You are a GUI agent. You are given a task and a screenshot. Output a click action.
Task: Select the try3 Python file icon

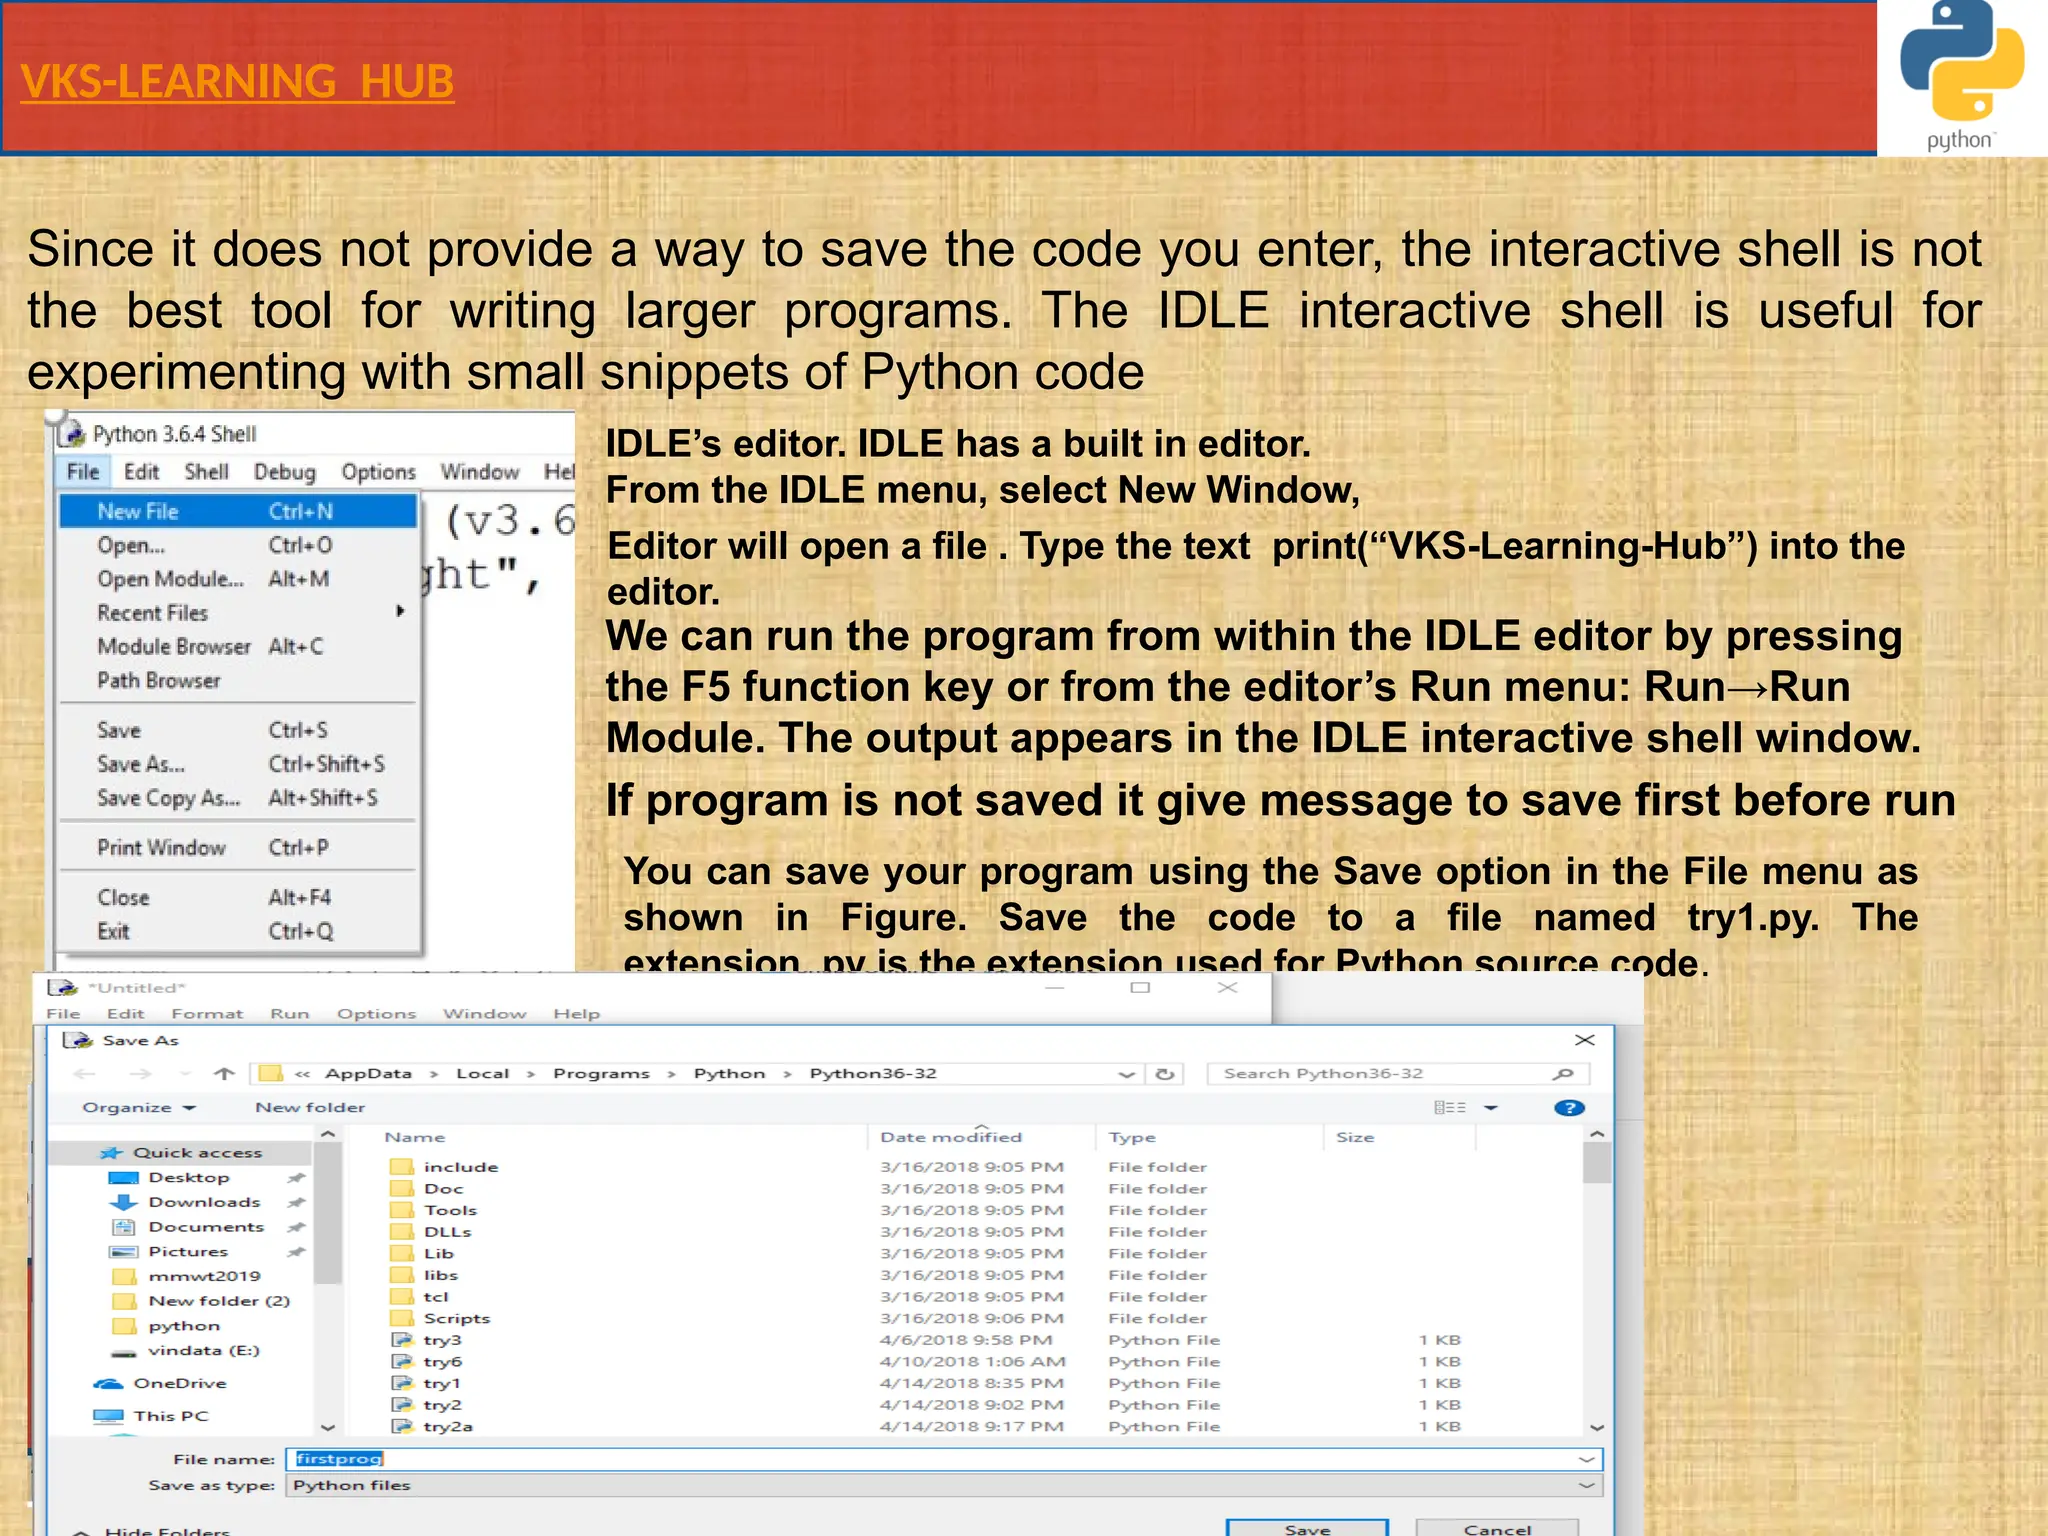click(x=401, y=1340)
